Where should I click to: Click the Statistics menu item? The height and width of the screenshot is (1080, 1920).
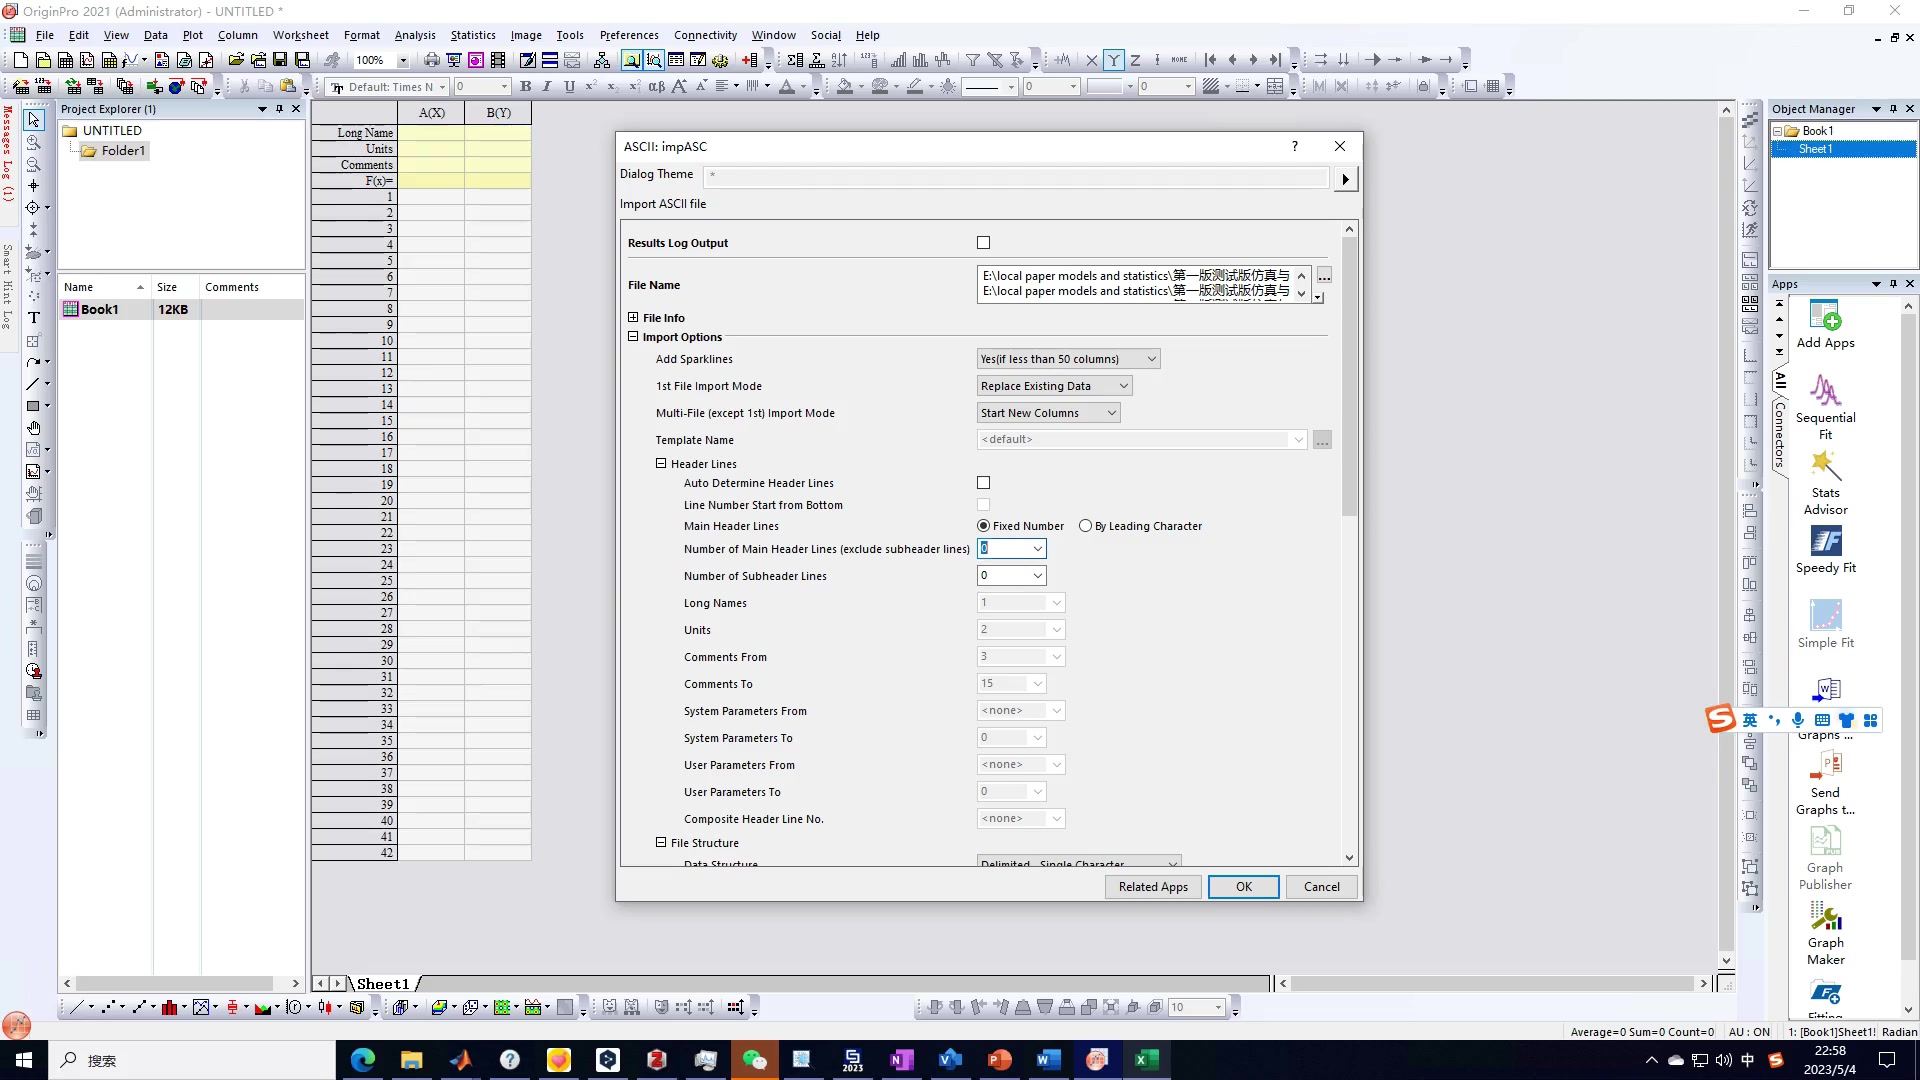pyautogui.click(x=472, y=34)
